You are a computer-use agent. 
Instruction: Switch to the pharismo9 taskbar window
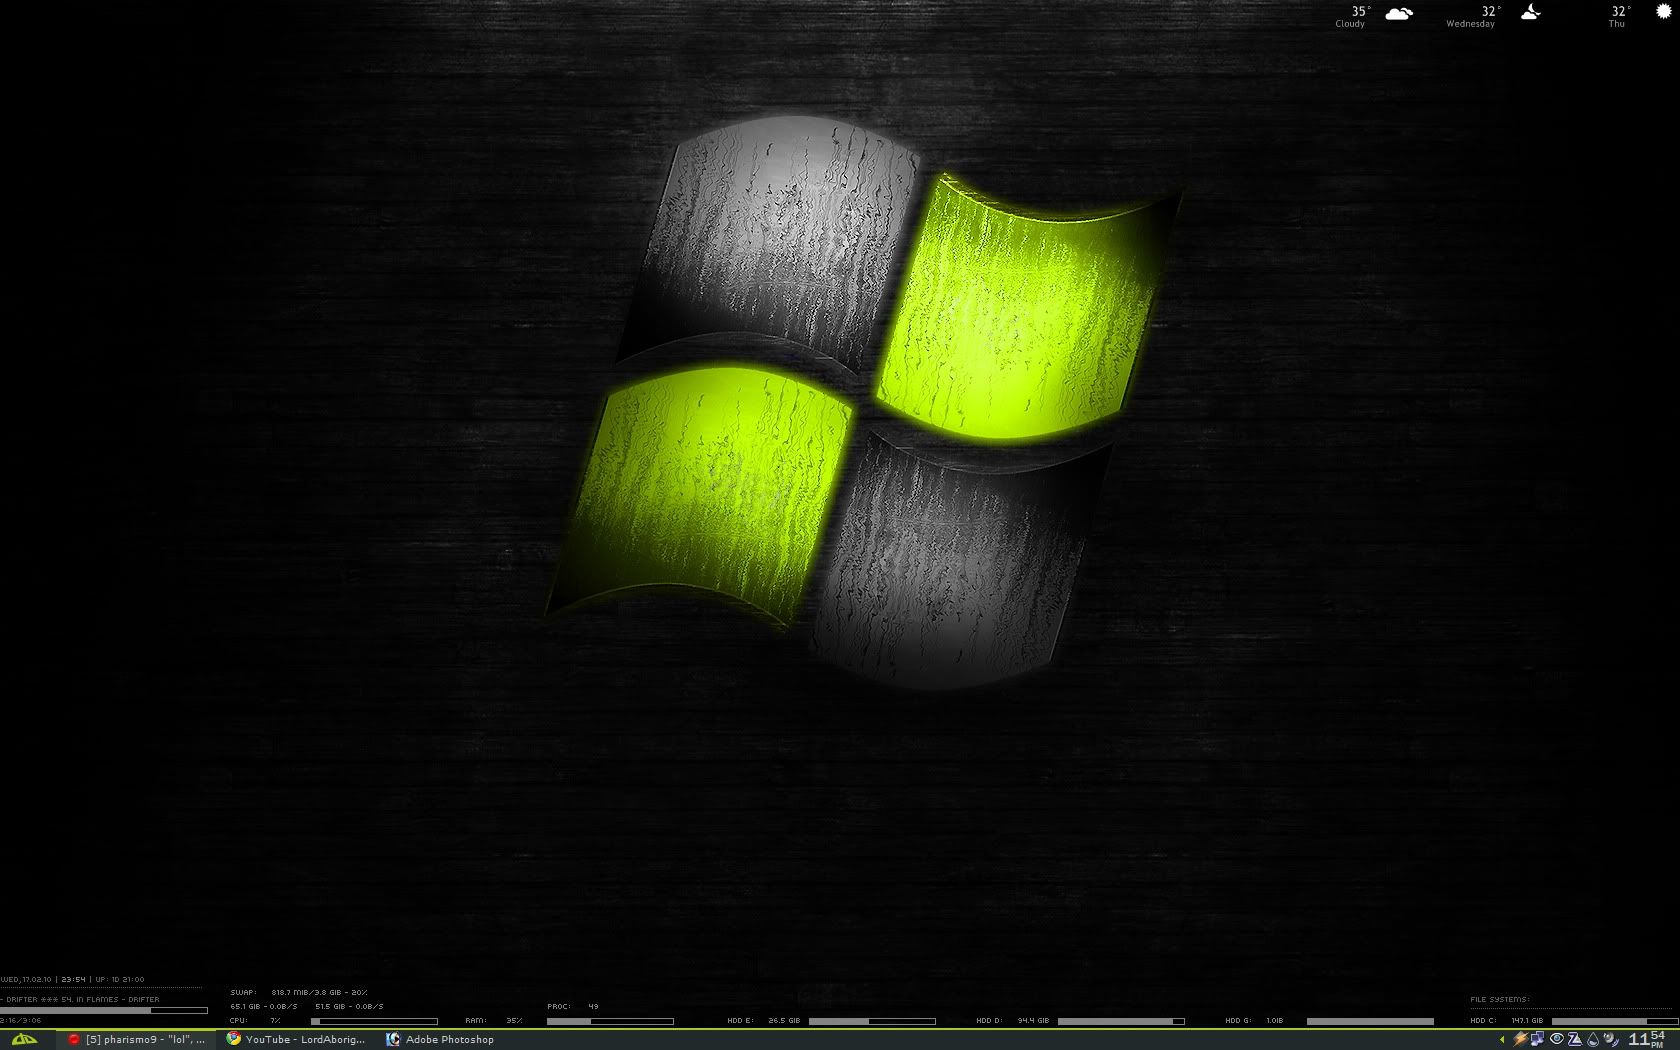135,1040
